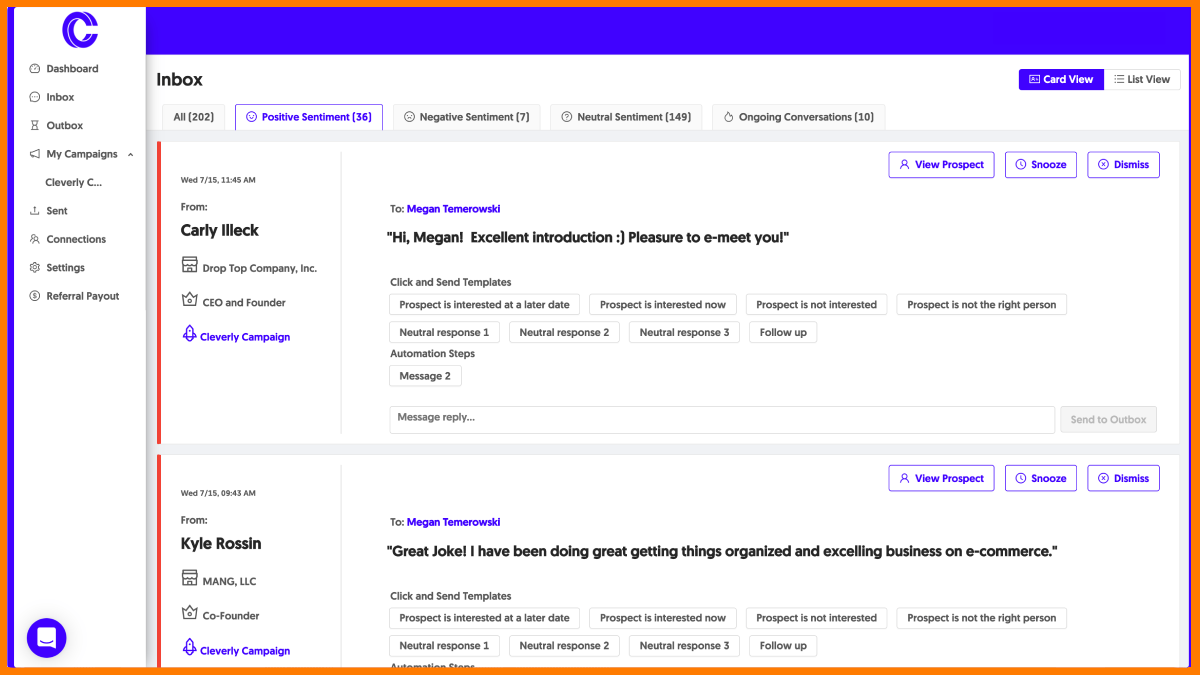Click Send to Outbox button

tap(1108, 420)
